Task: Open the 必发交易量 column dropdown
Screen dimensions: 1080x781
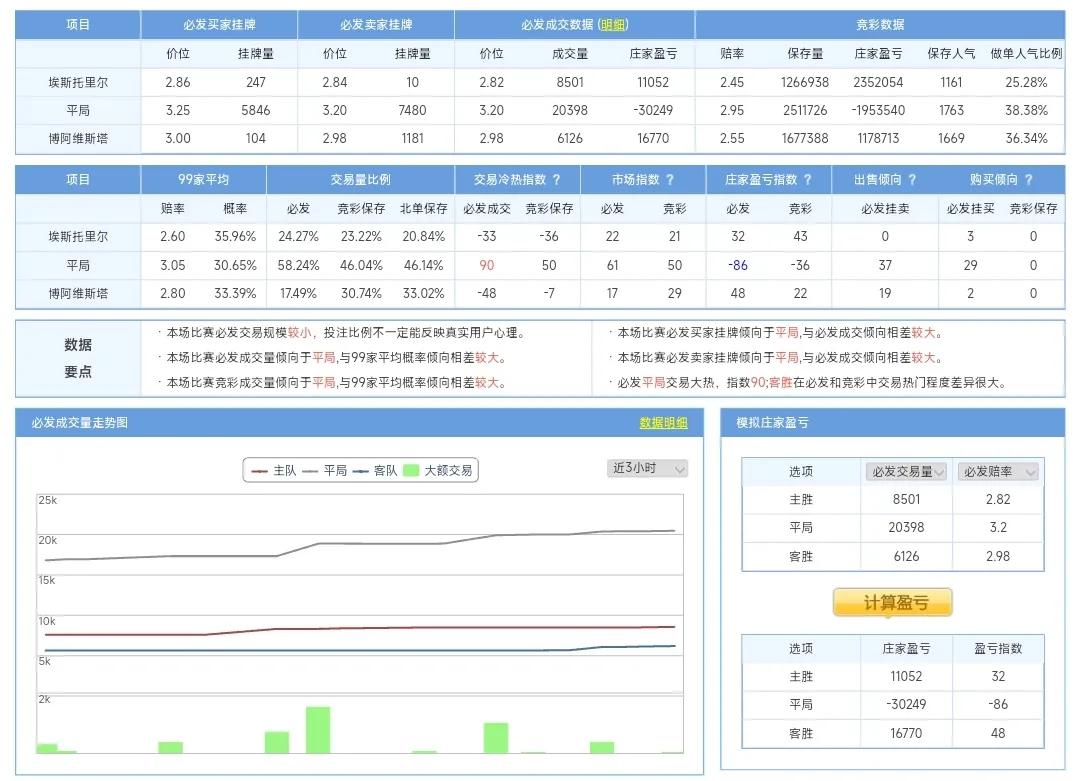Action: tap(906, 470)
